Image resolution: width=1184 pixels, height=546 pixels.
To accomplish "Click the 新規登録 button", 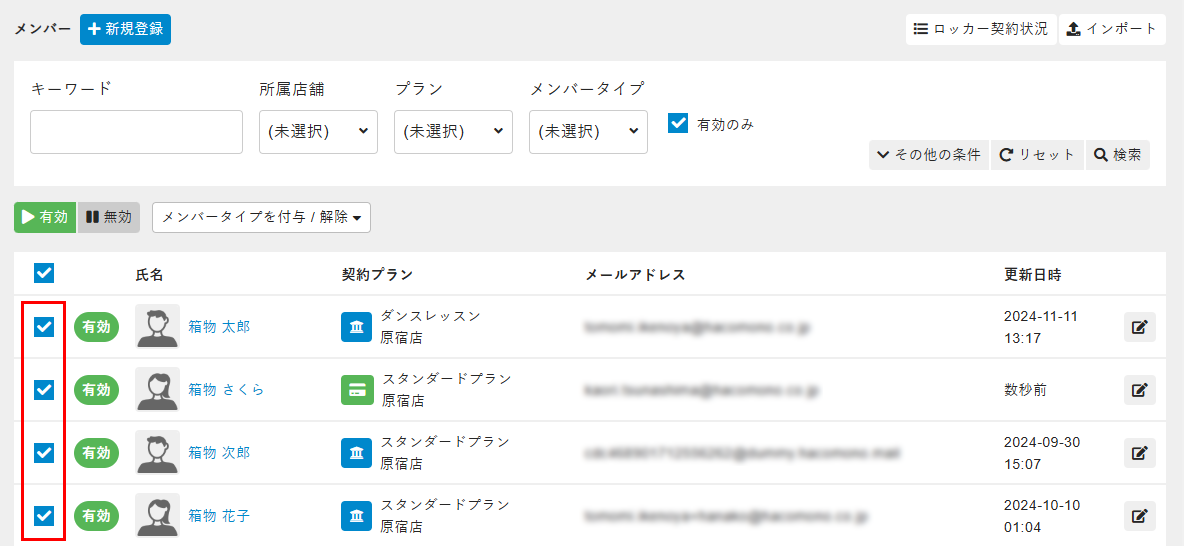I will click(x=125, y=29).
